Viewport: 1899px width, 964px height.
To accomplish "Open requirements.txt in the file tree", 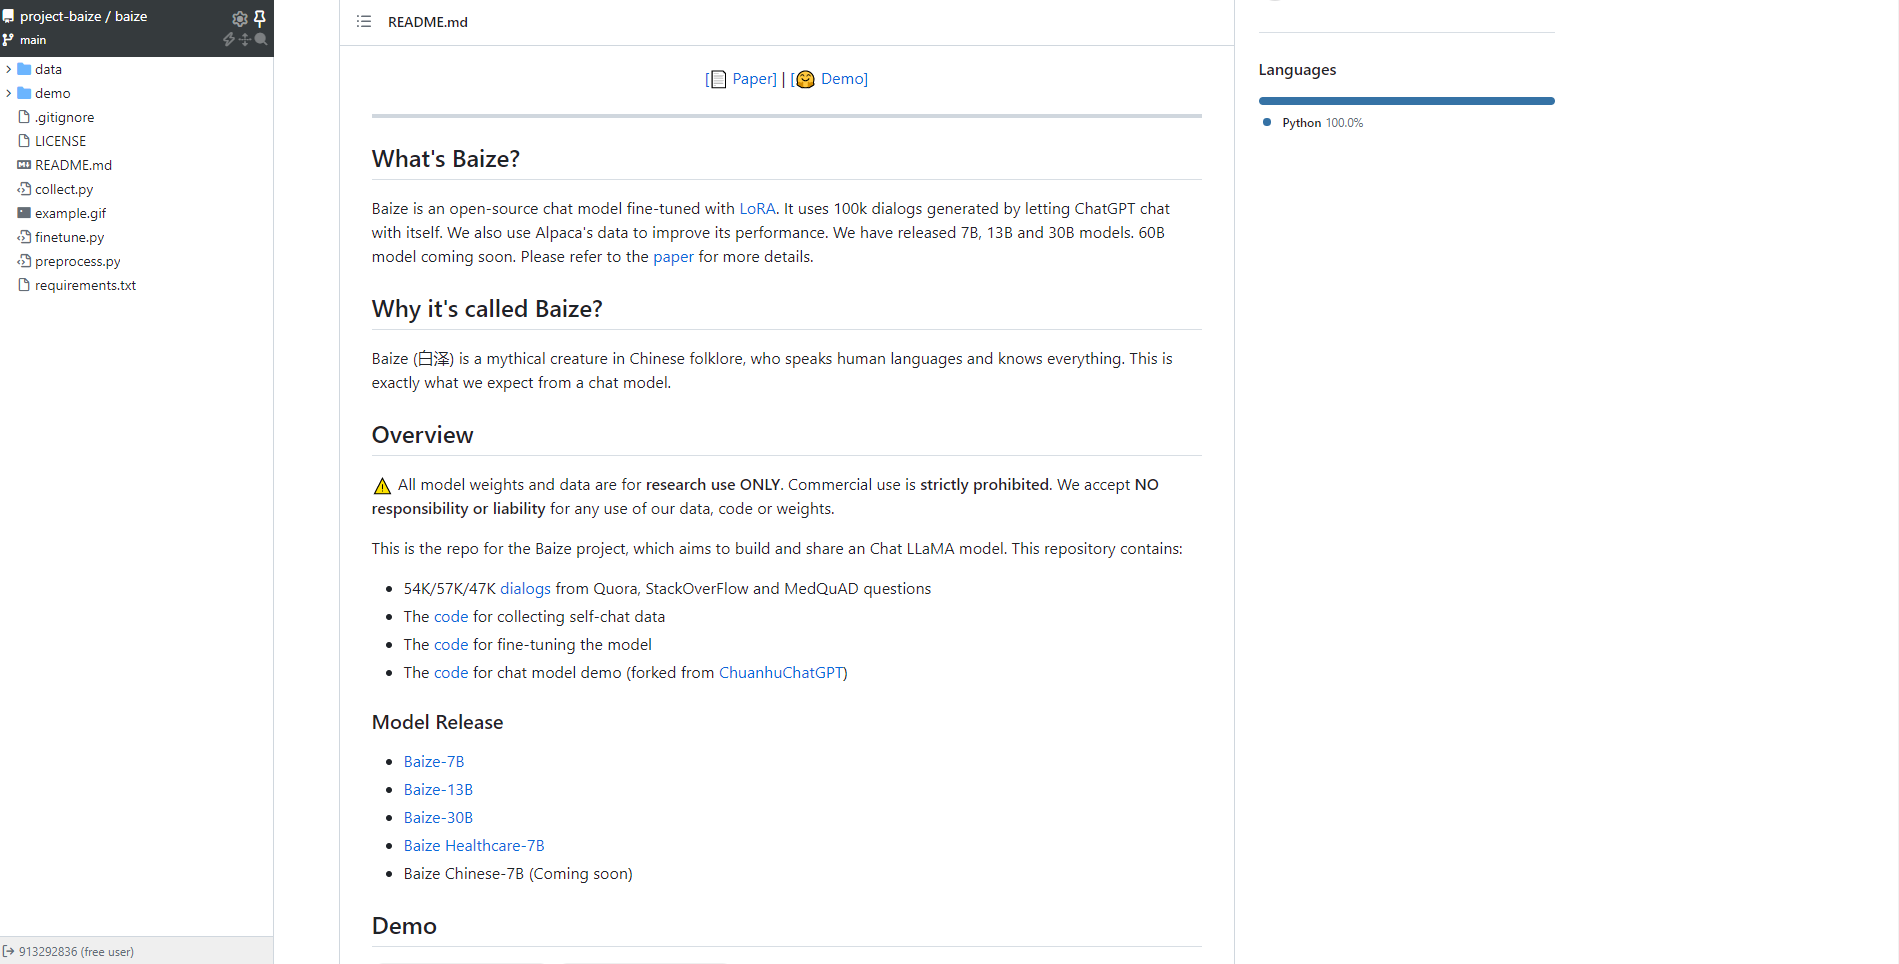I will (85, 285).
